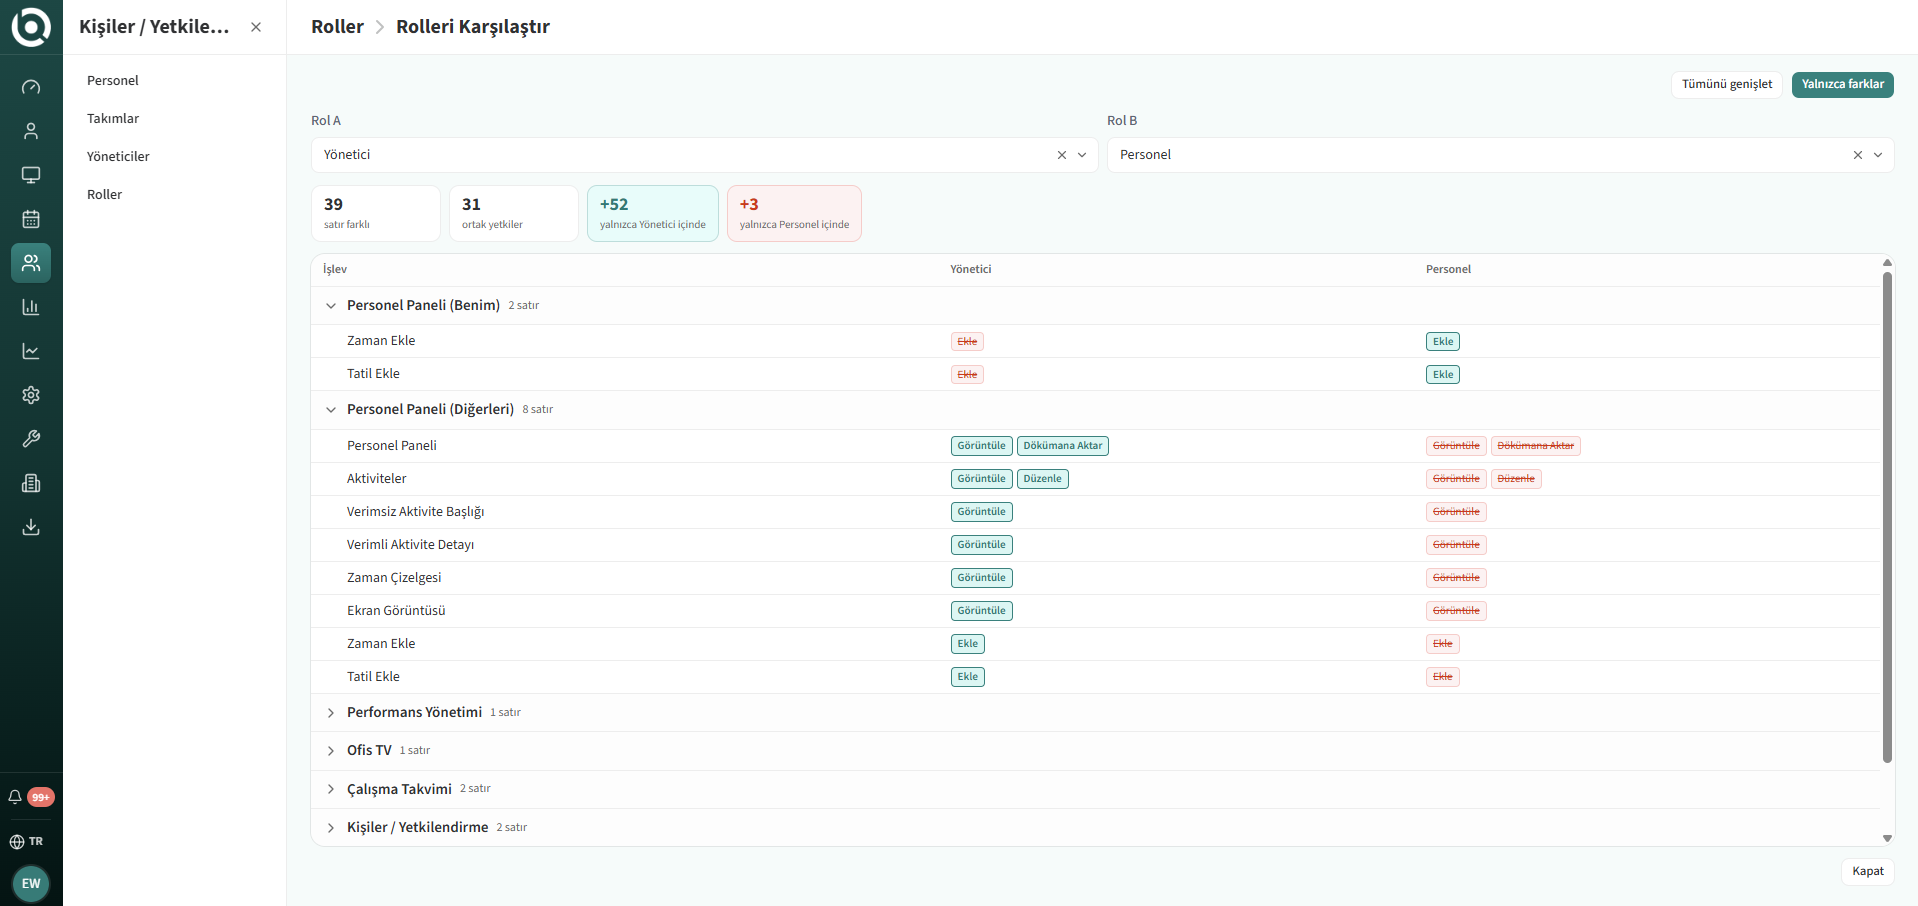Go to Yöneticiler menu item
This screenshot has width=1918, height=906.
tap(118, 156)
